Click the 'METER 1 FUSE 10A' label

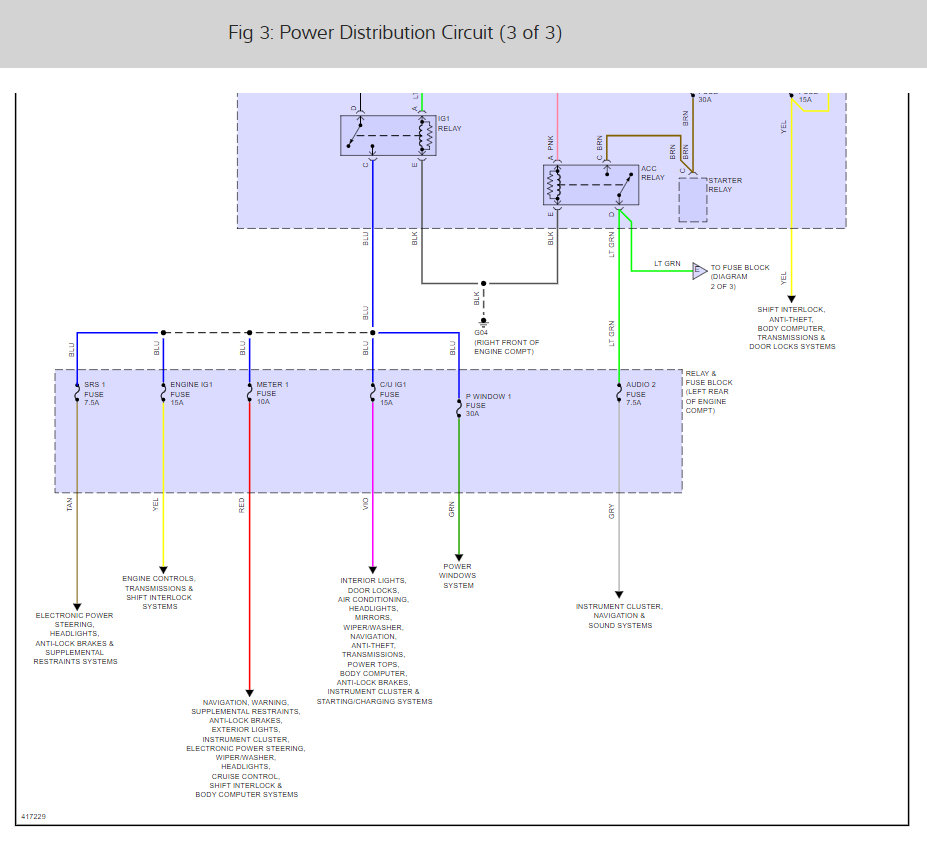click(x=272, y=393)
